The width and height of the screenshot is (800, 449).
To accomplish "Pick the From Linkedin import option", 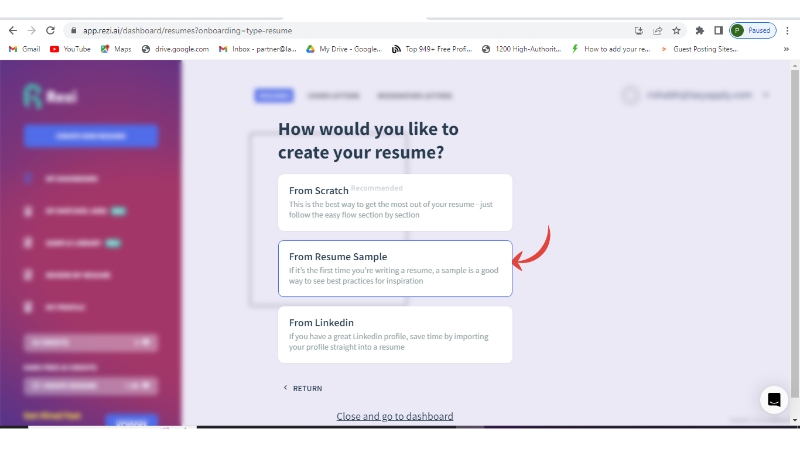I will pos(395,334).
